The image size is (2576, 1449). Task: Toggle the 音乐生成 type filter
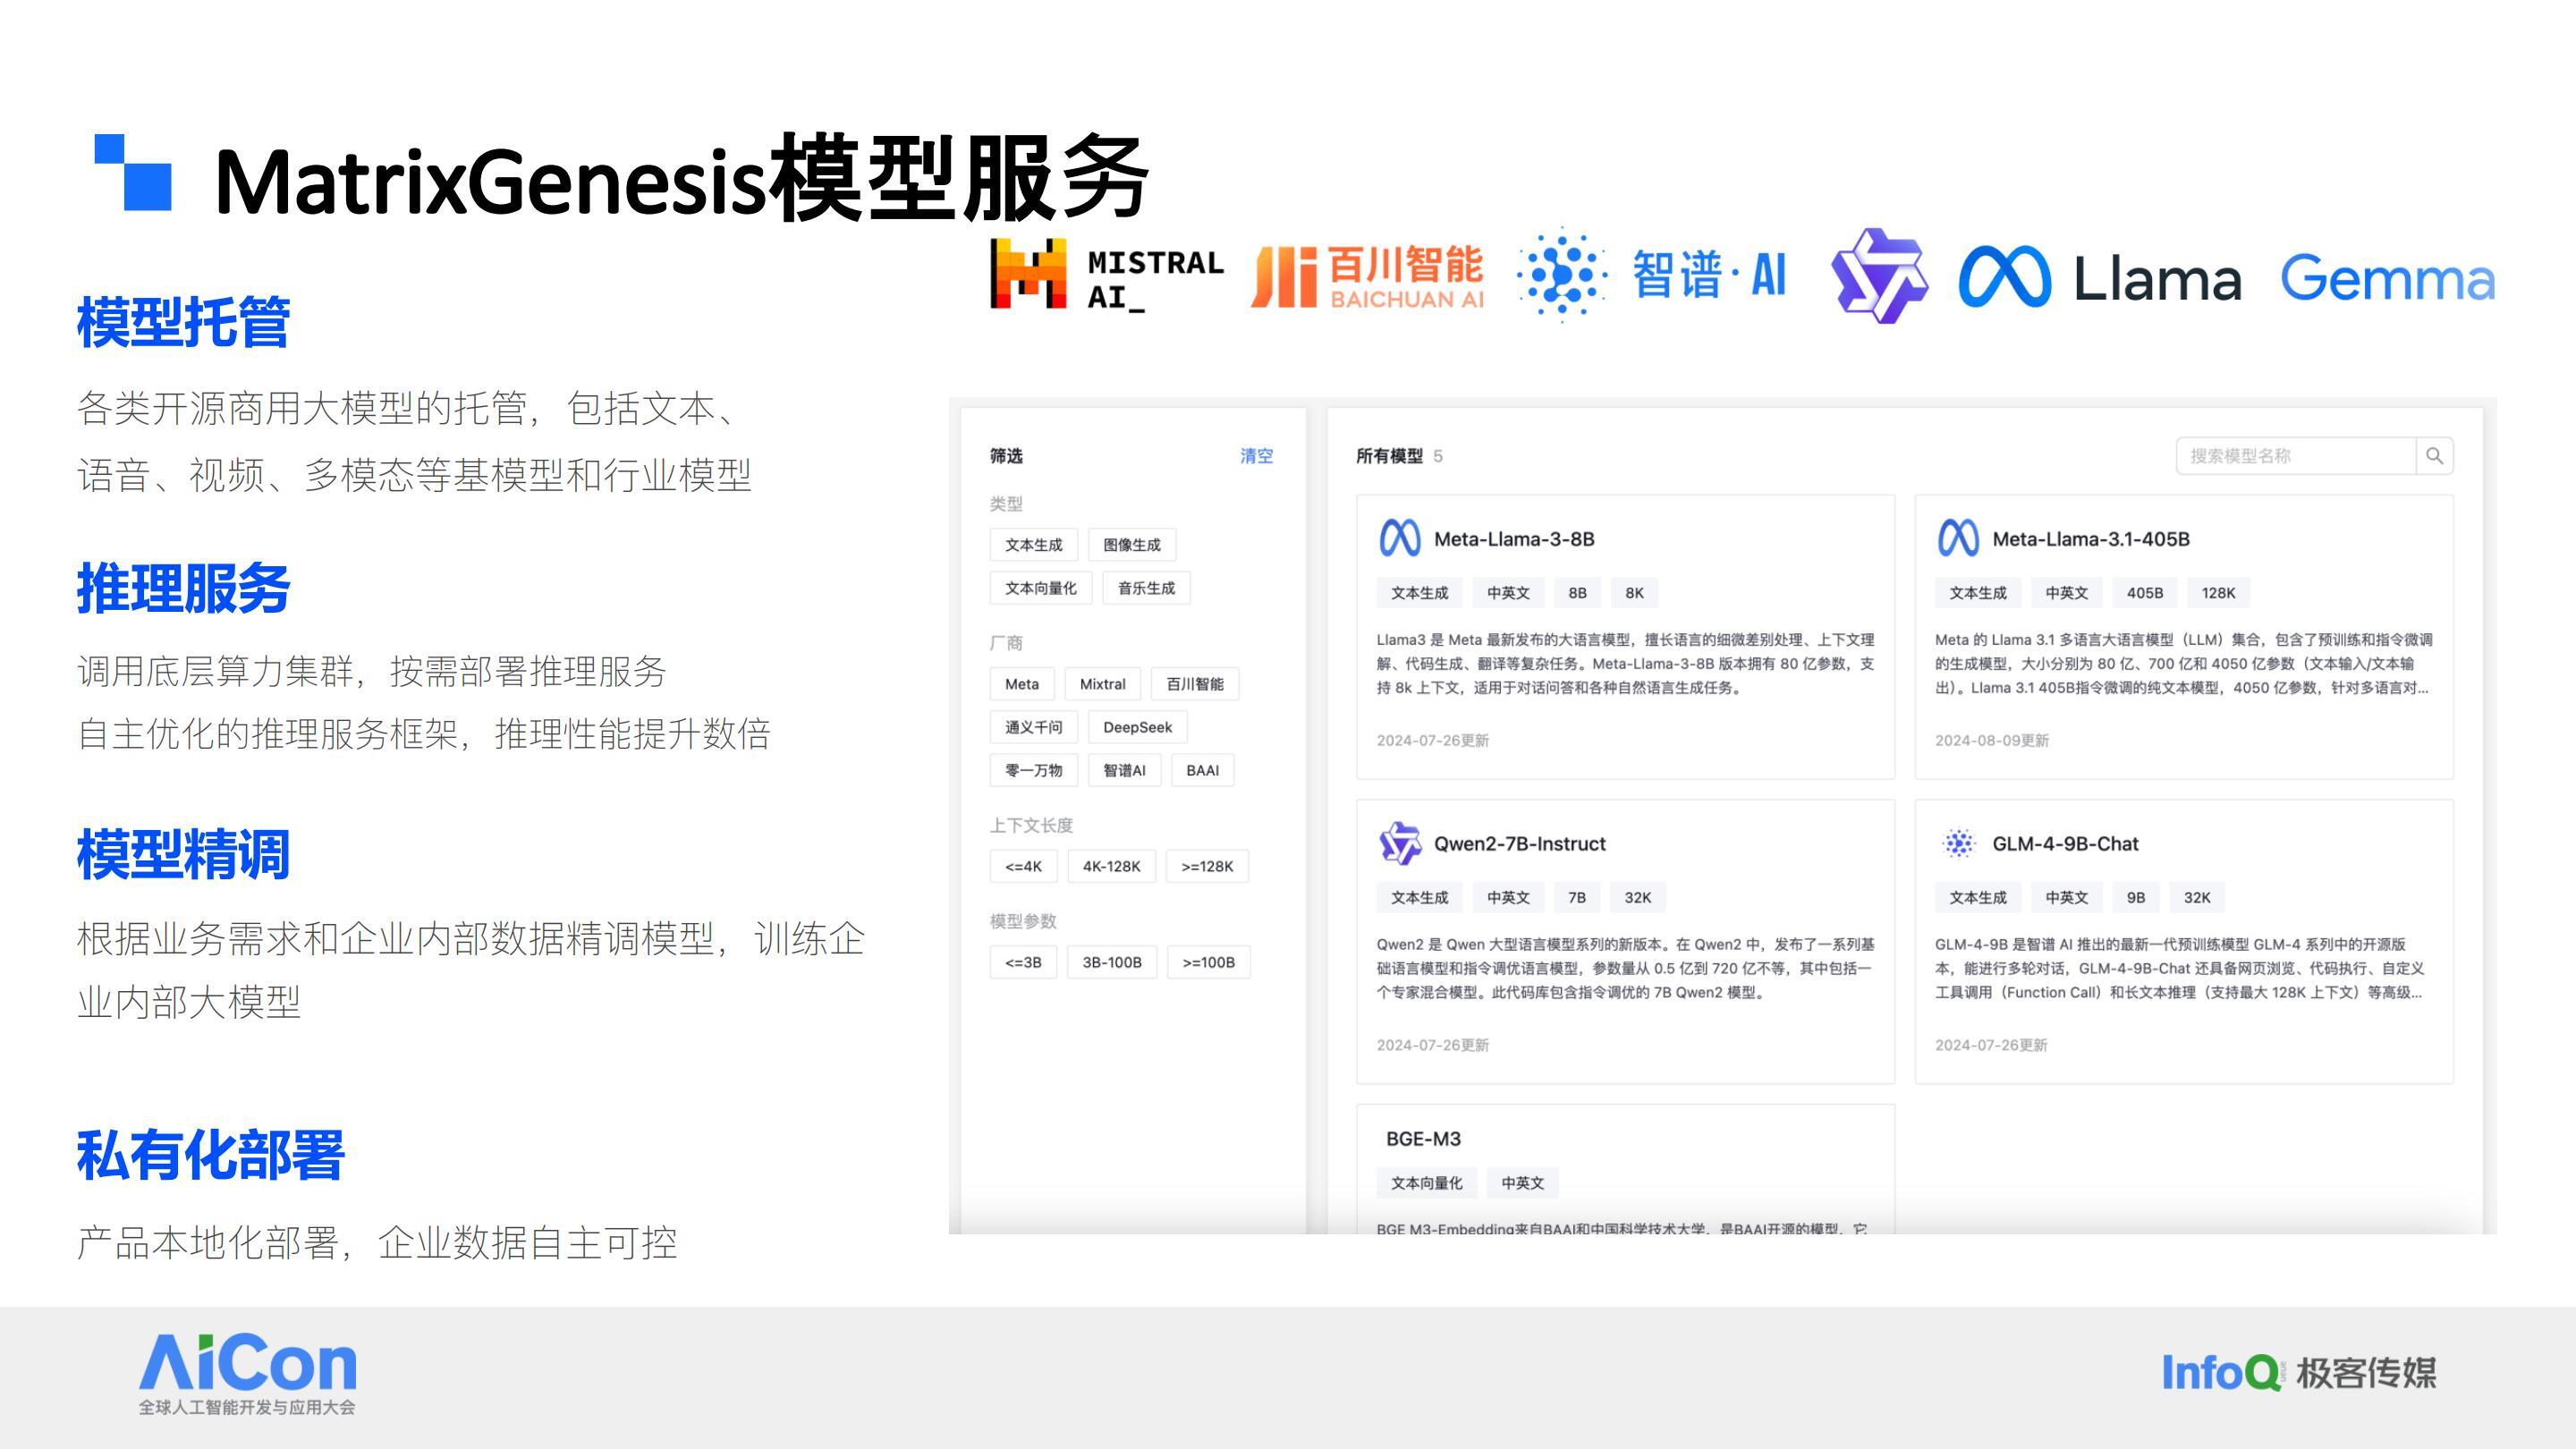[1146, 588]
